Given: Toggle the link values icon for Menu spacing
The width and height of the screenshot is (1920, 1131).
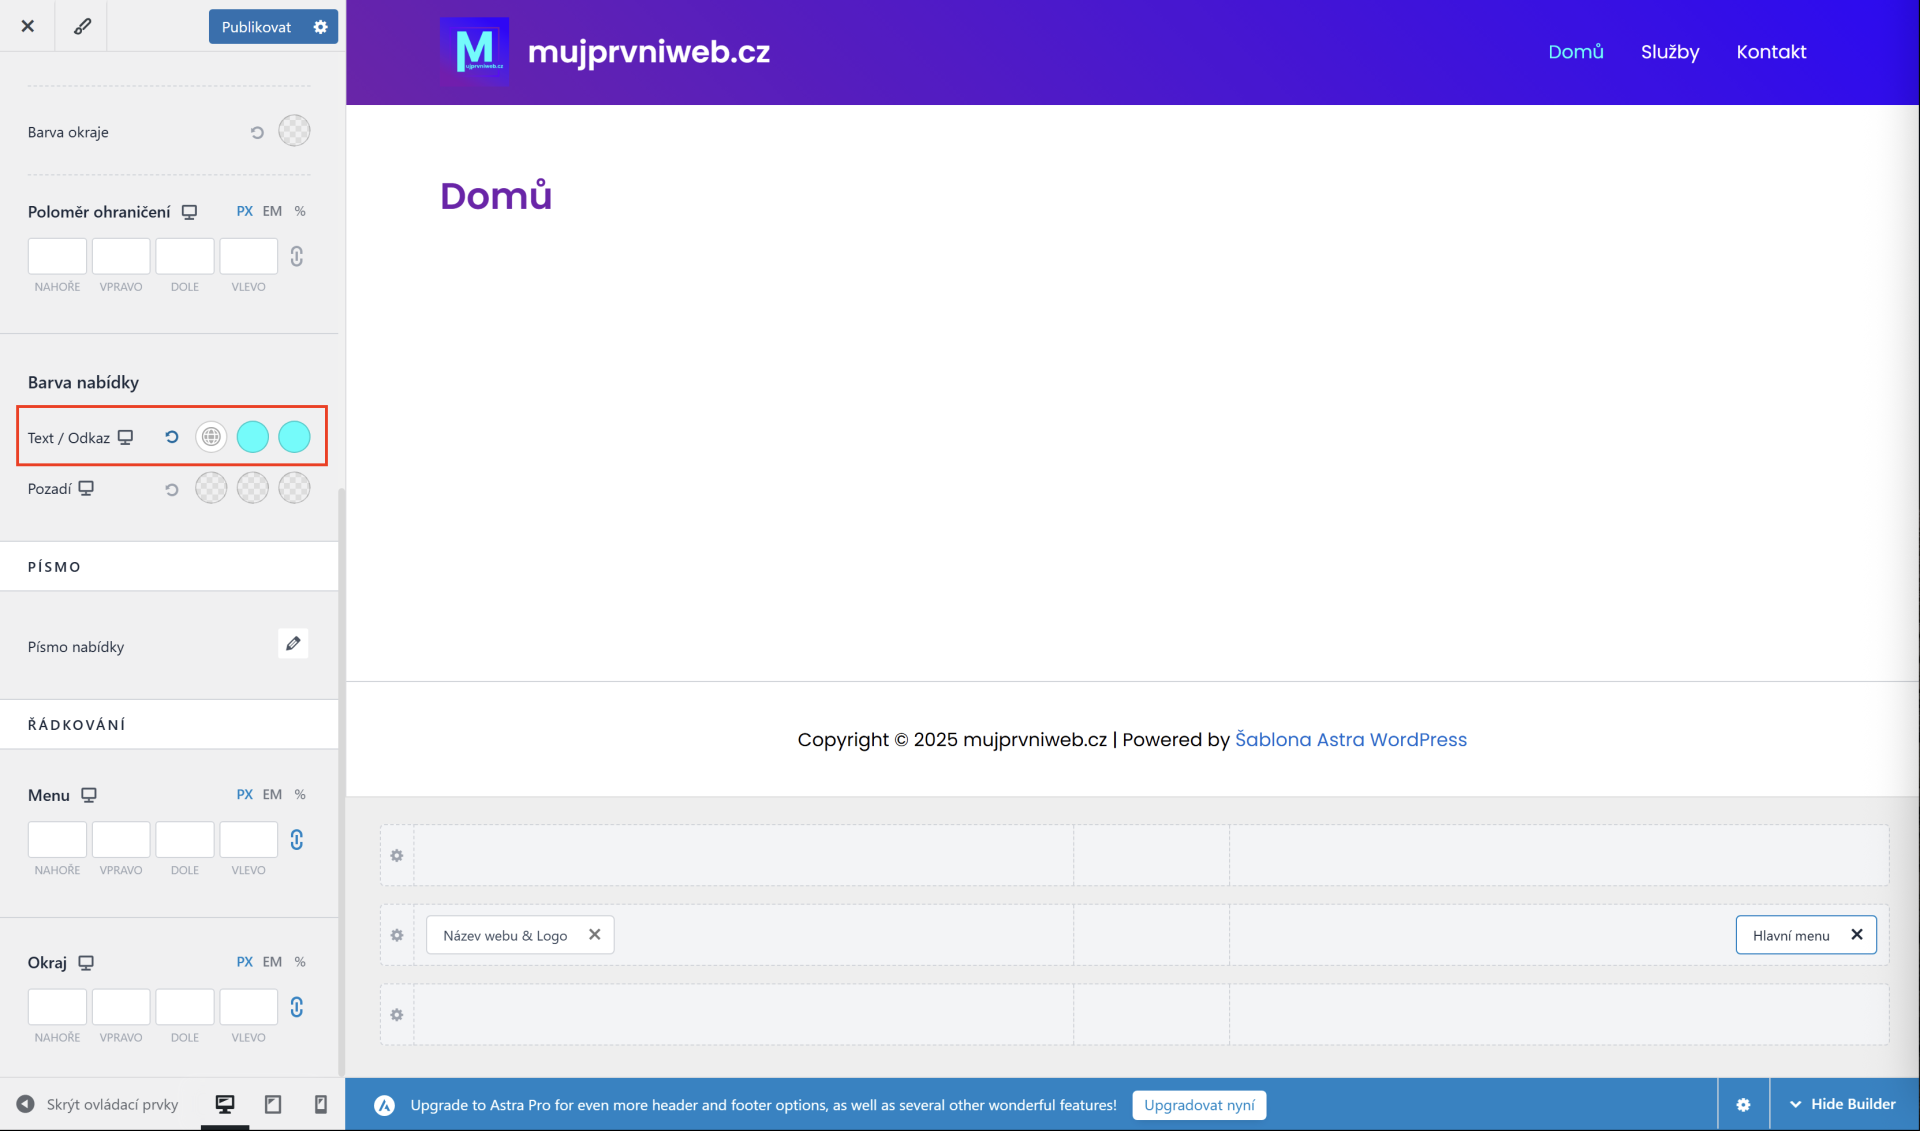Looking at the screenshot, I should 297,840.
